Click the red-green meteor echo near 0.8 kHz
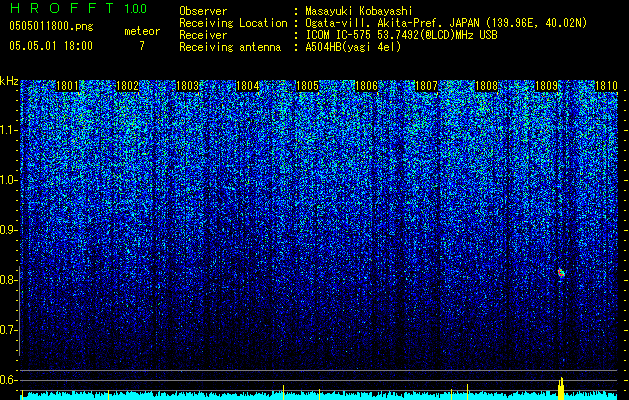Image resolution: width=629 pixels, height=400 pixels. click(561, 273)
